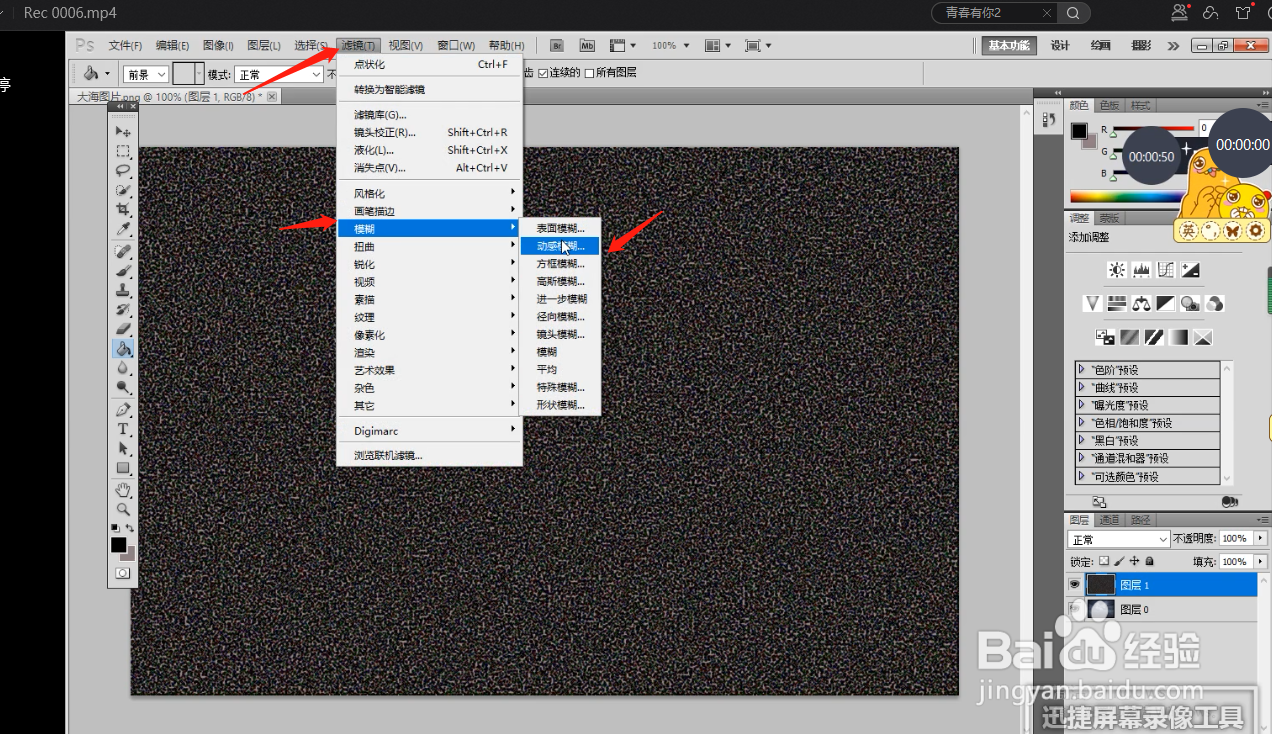The width and height of the screenshot is (1272, 734).
Task: Open the 杂色 filter submenu
Action: pyautogui.click(x=429, y=388)
